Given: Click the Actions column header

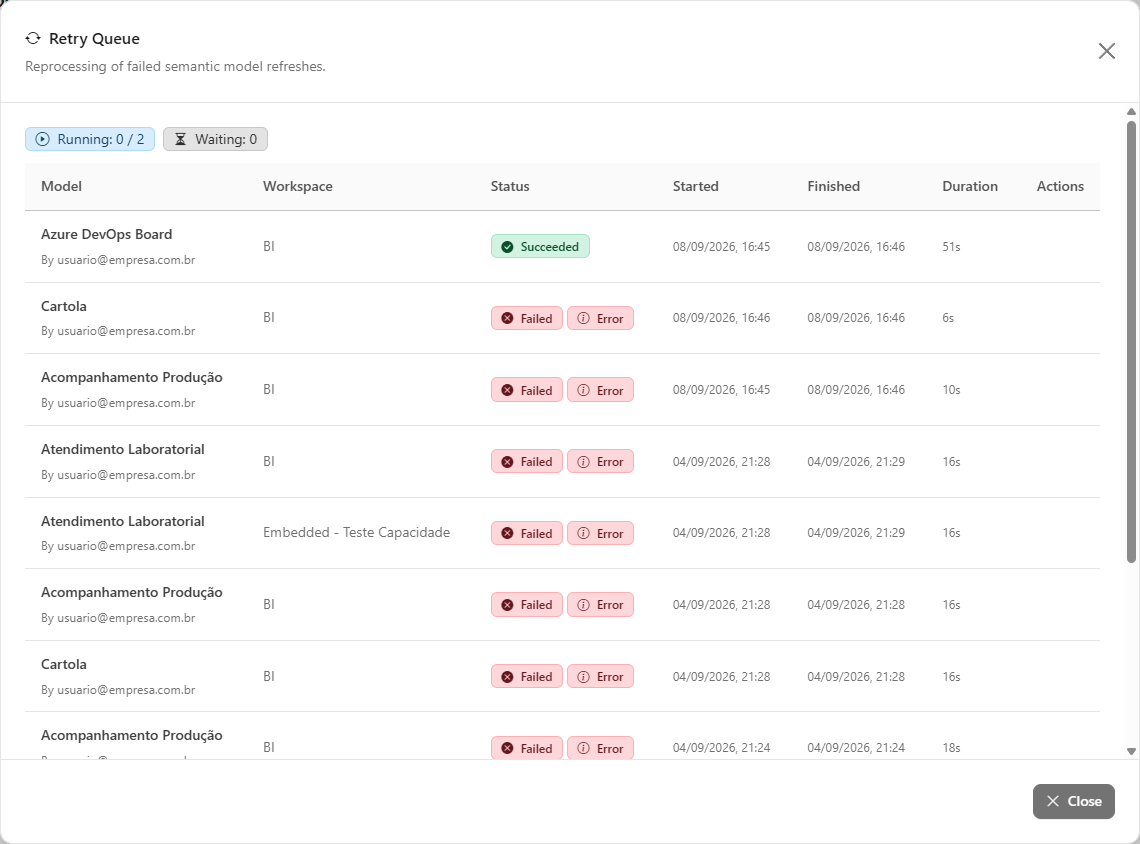Looking at the screenshot, I should 1060,186.
